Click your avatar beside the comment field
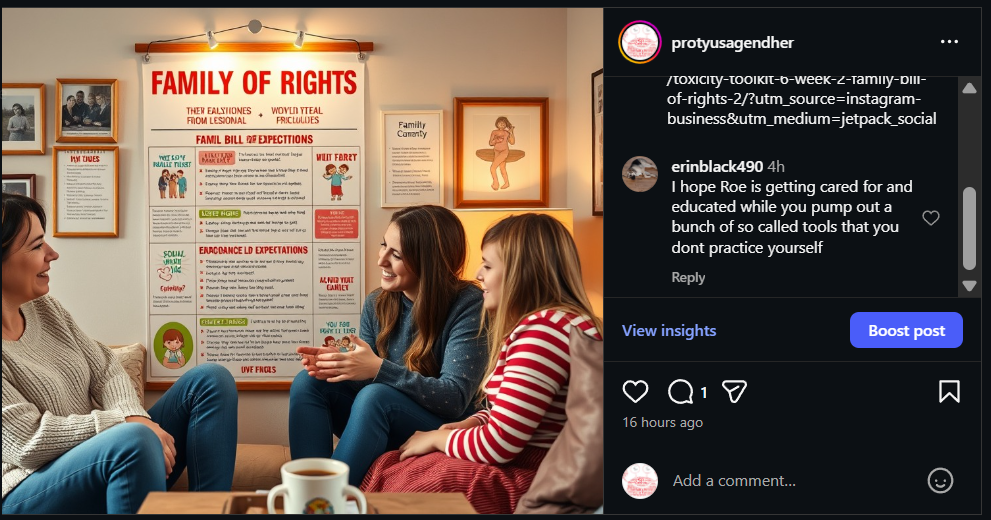 click(640, 481)
